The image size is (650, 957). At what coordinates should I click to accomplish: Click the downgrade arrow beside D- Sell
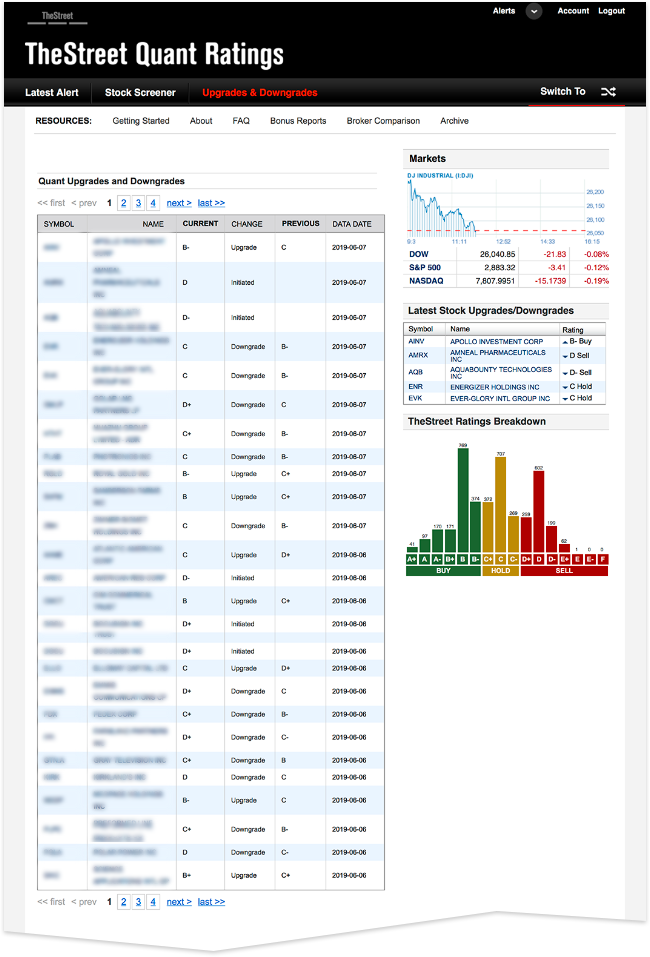565,373
